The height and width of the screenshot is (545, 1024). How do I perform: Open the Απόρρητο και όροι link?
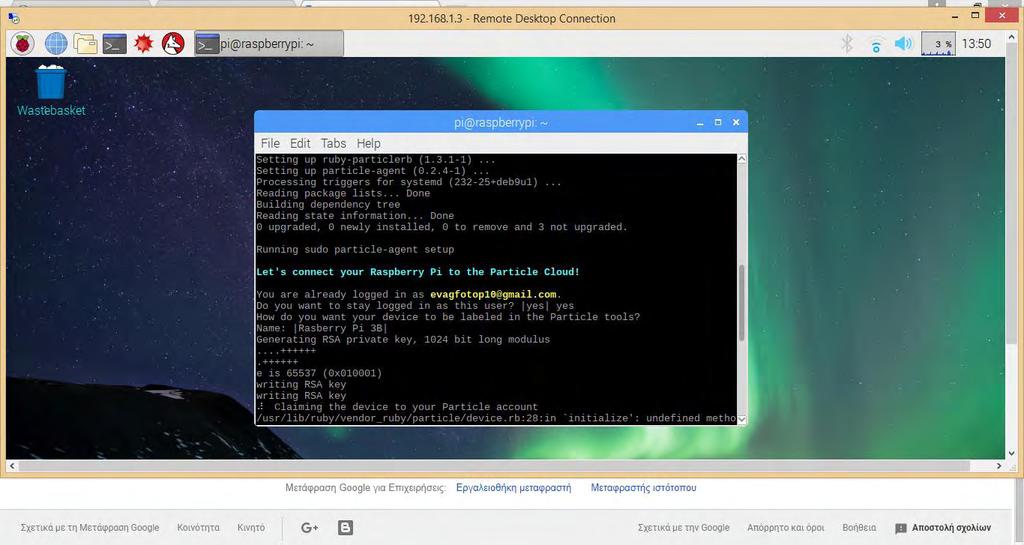(786, 527)
